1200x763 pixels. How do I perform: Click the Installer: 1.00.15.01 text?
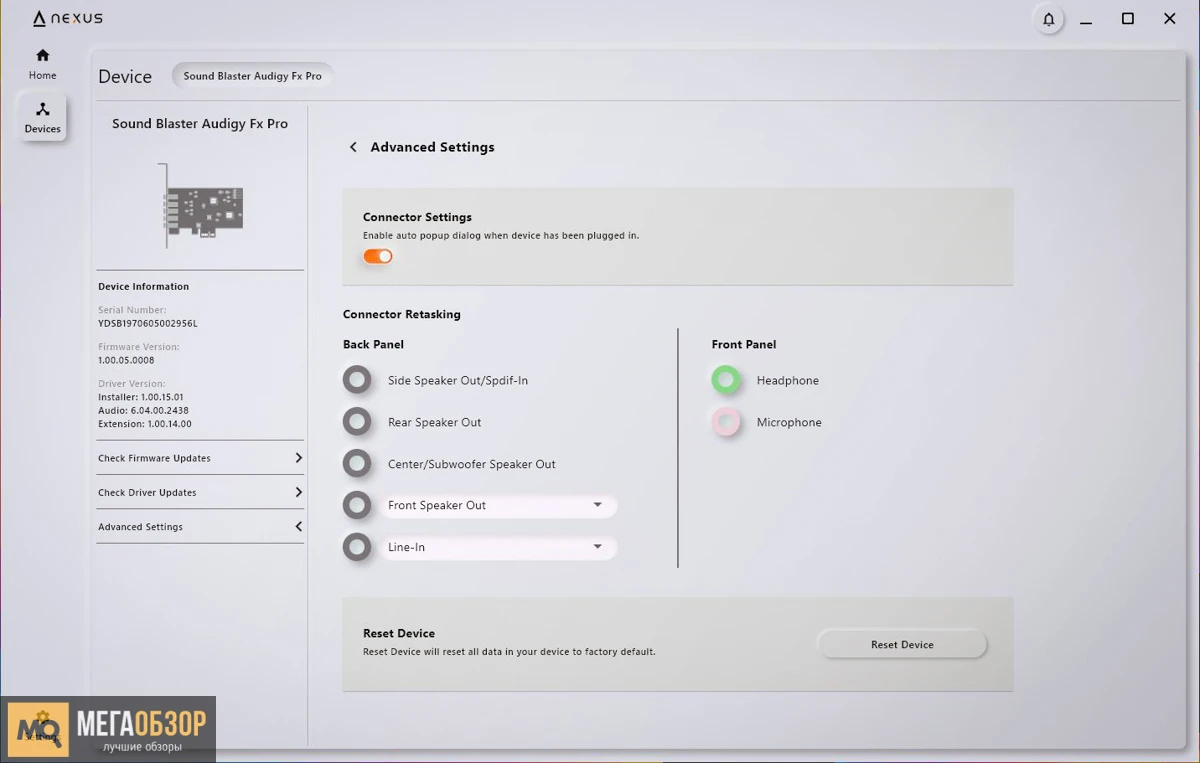(141, 397)
